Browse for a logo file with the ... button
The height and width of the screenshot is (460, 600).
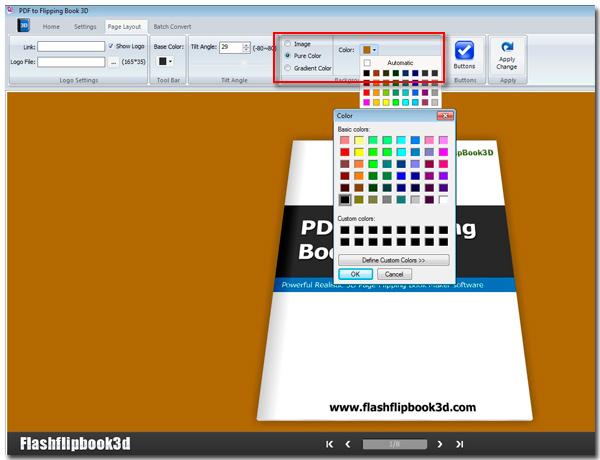pos(113,62)
